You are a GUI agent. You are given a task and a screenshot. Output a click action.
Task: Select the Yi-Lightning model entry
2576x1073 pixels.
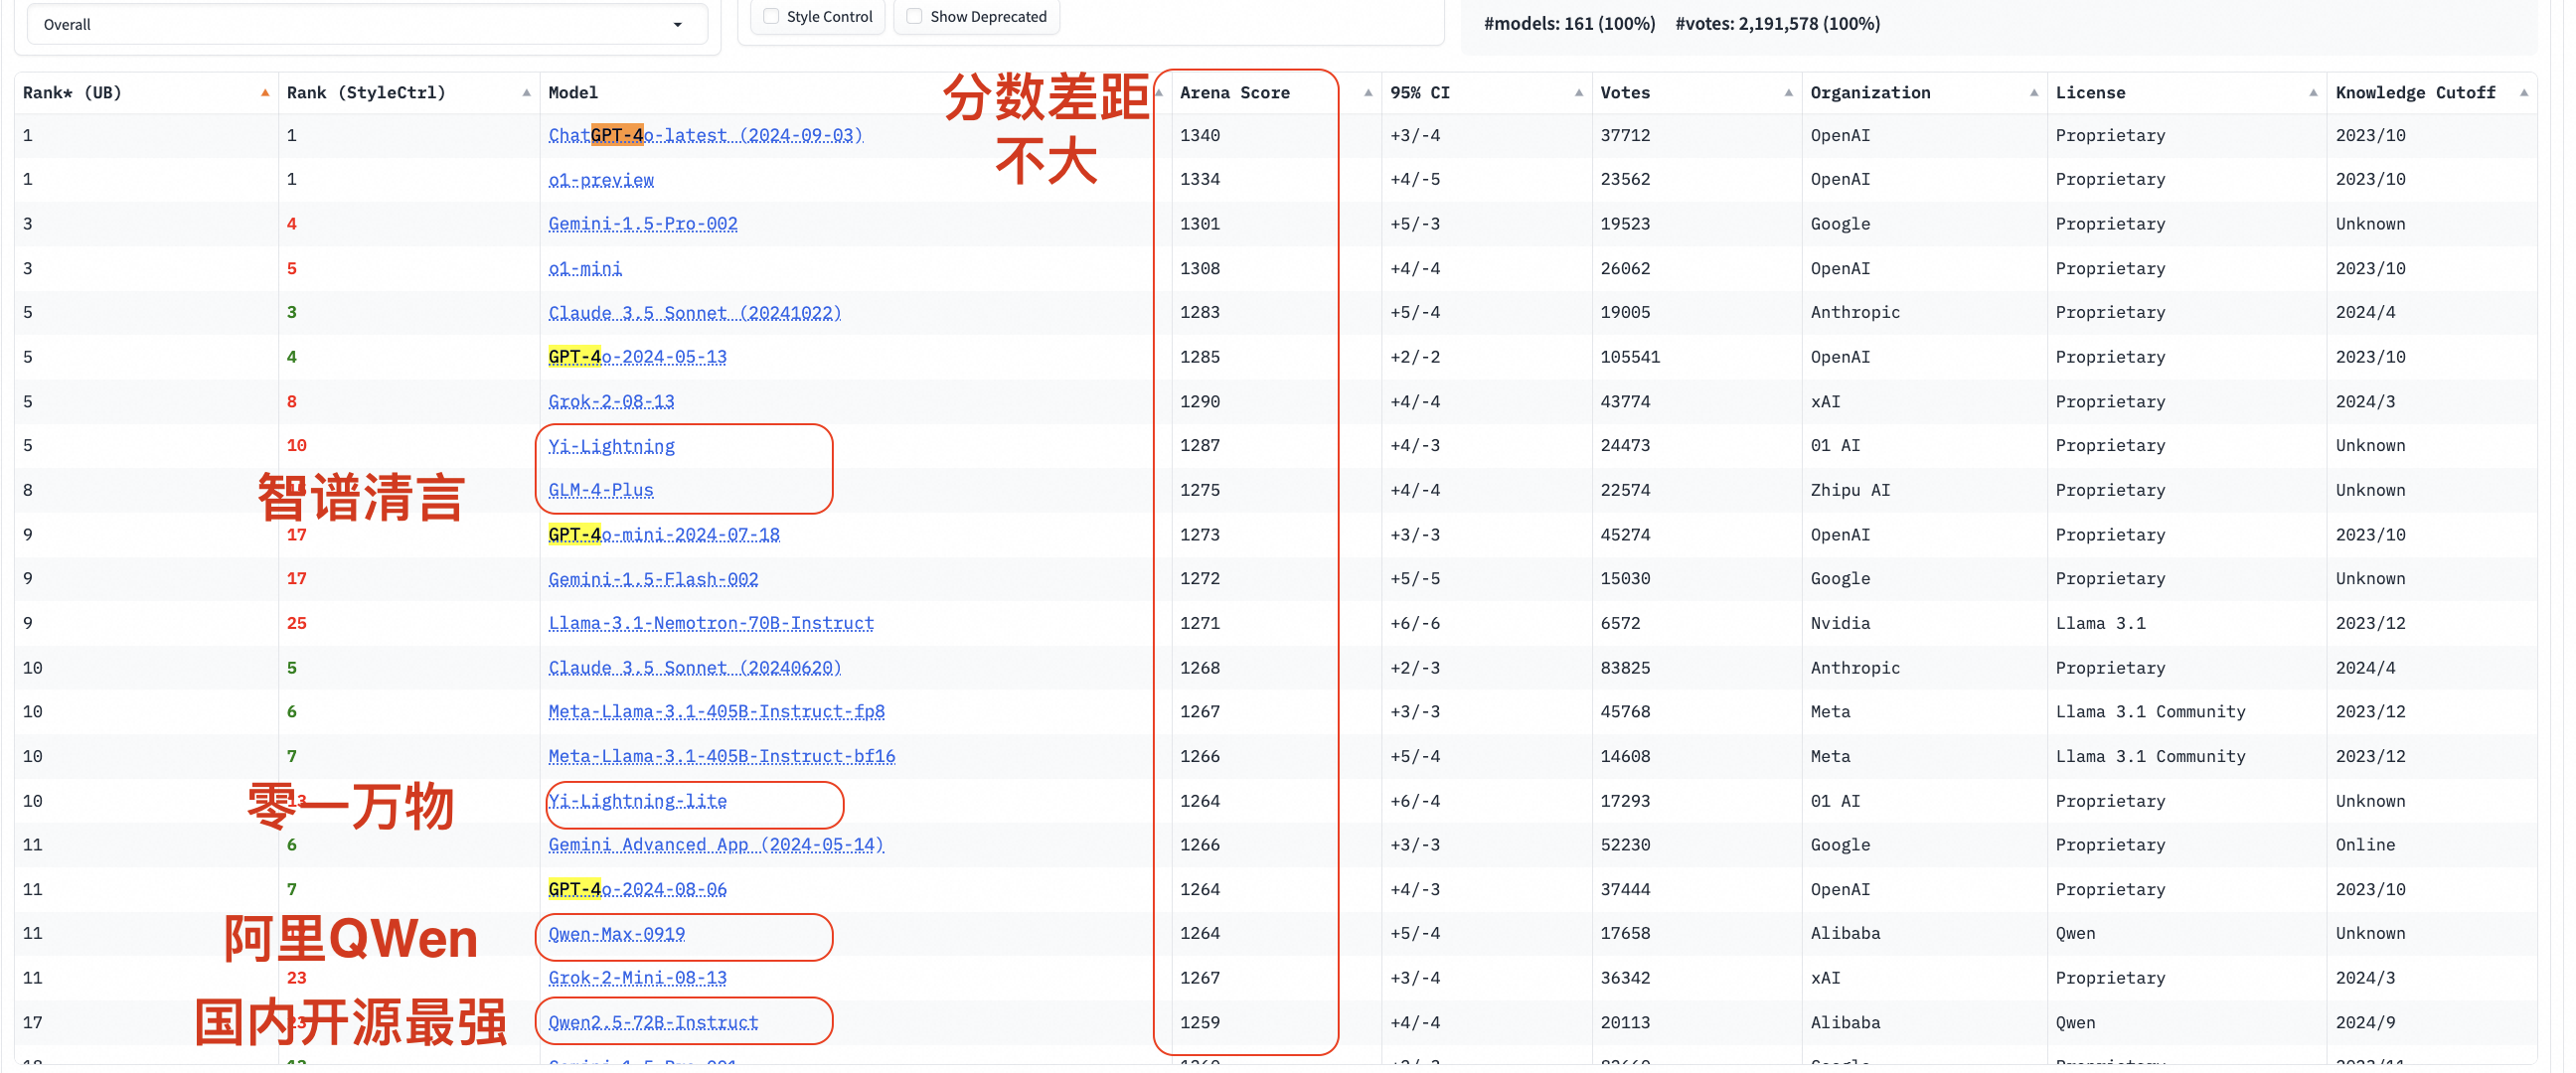coord(611,444)
